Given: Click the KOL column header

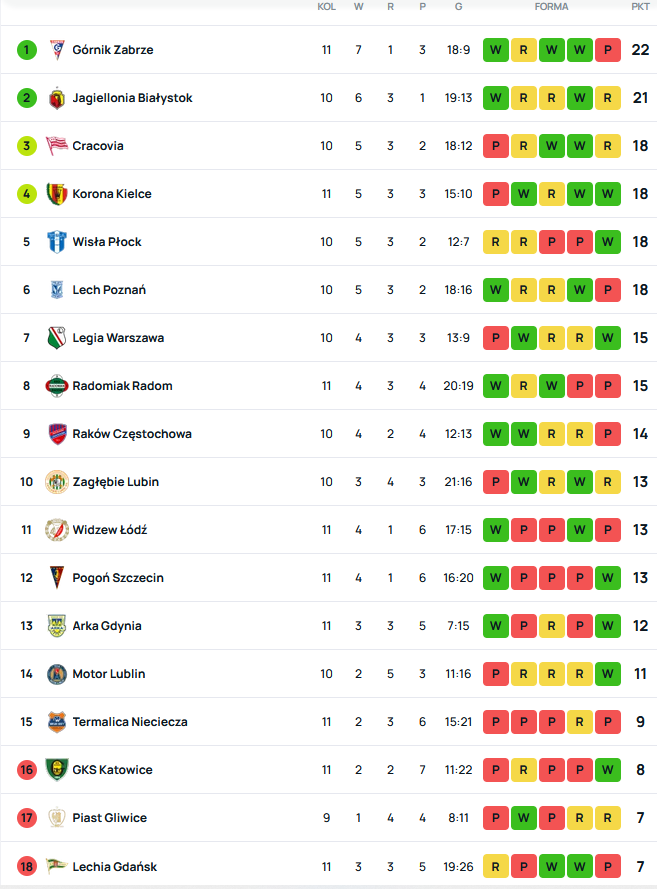Looking at the screenshot, I should [x=326, y=7].
